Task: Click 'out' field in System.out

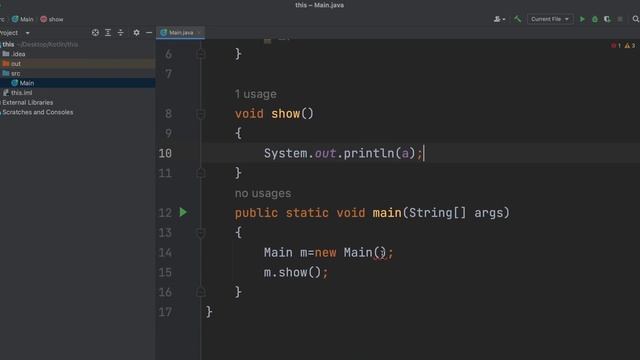Action: click(x=325, y=153)
